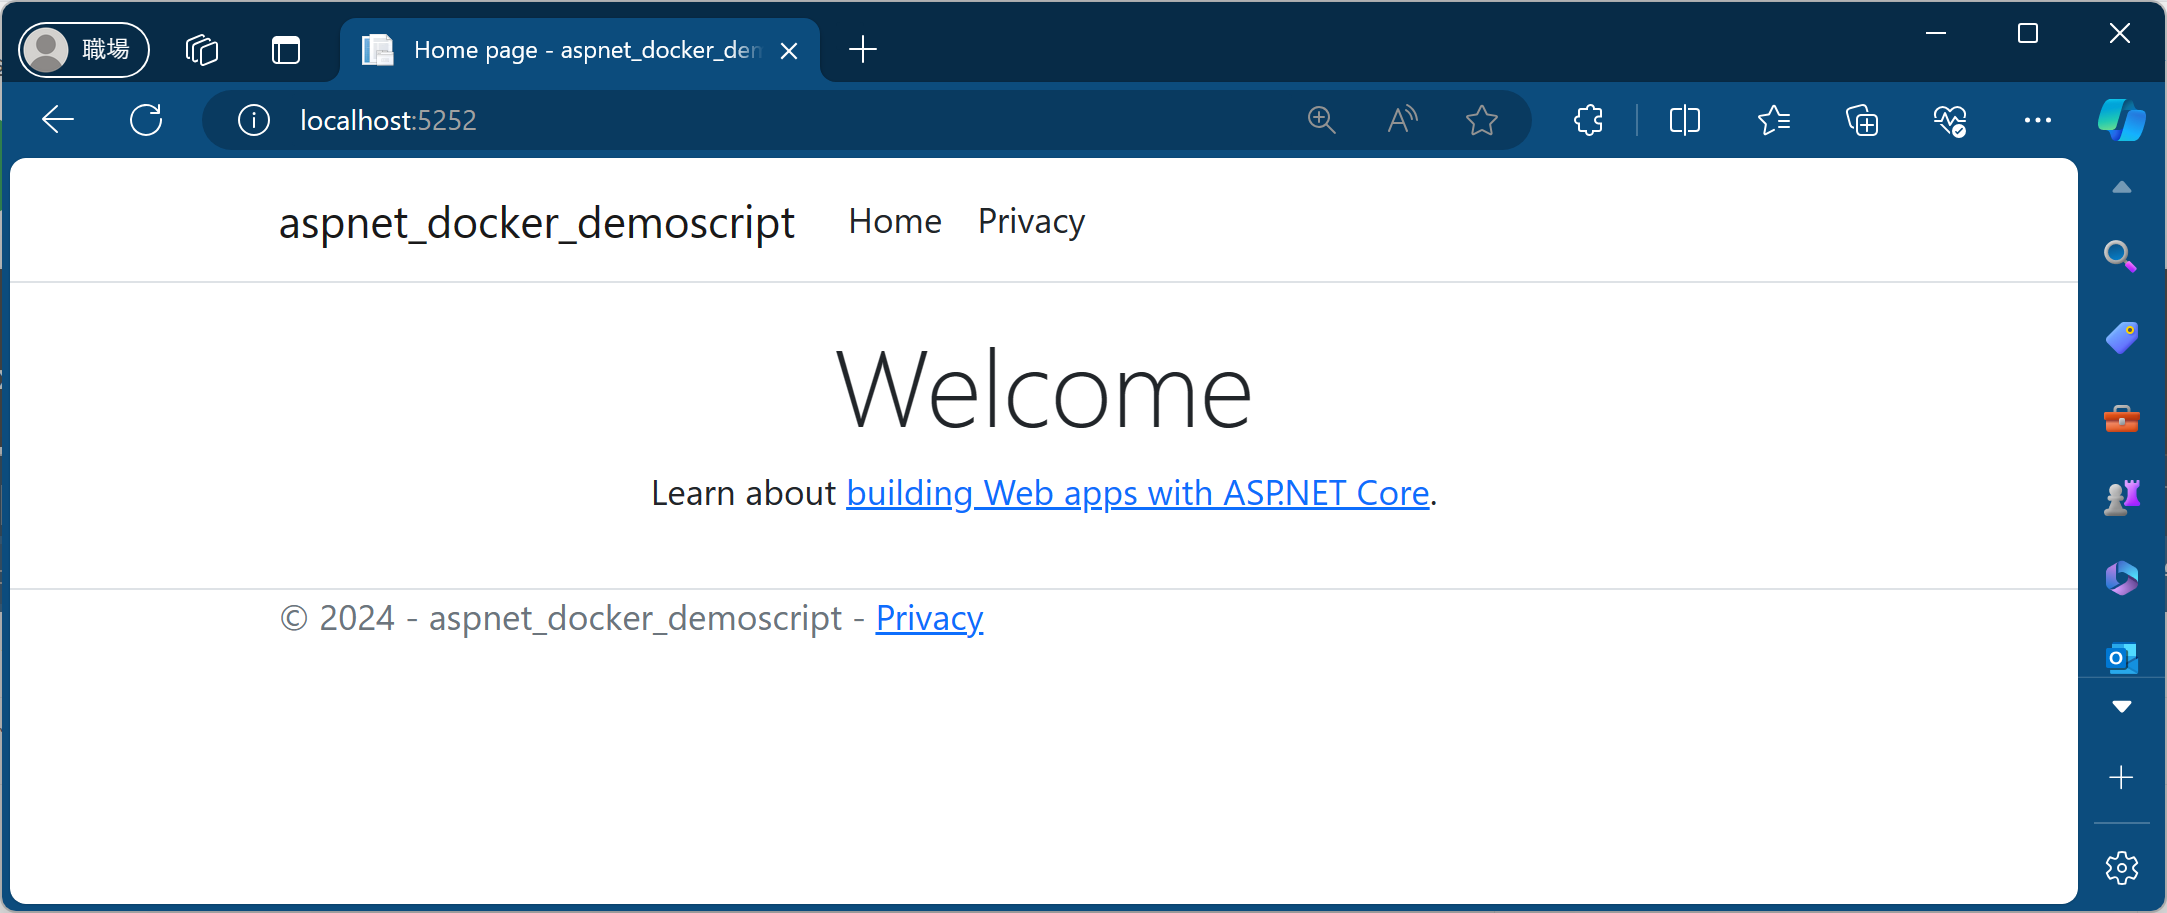
Task: Open the Favorites list icon
Action: [x=1774, y=120]
